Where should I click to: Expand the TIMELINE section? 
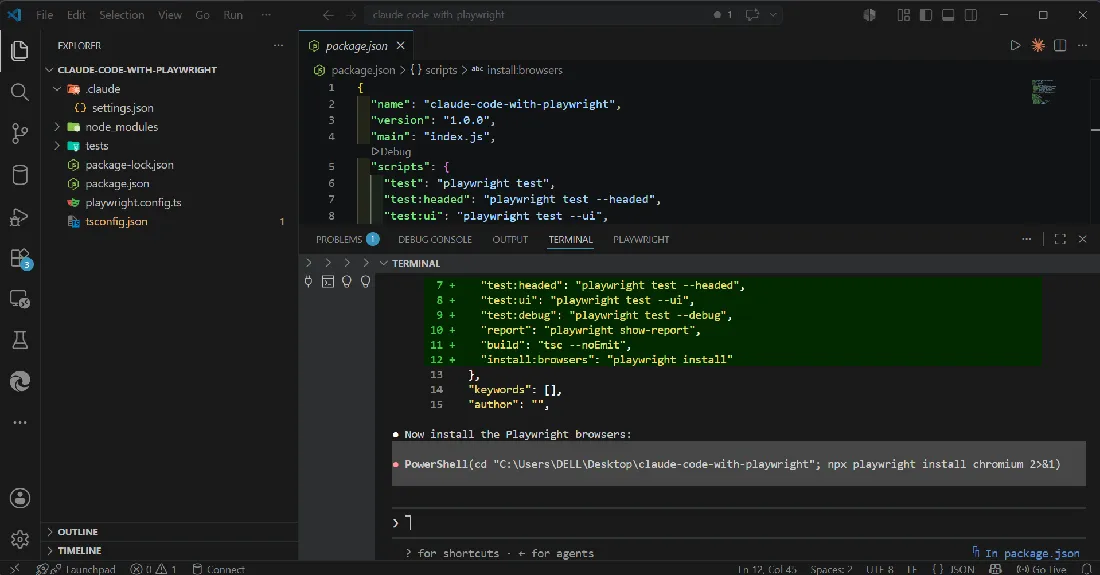(x=49, y=550)
